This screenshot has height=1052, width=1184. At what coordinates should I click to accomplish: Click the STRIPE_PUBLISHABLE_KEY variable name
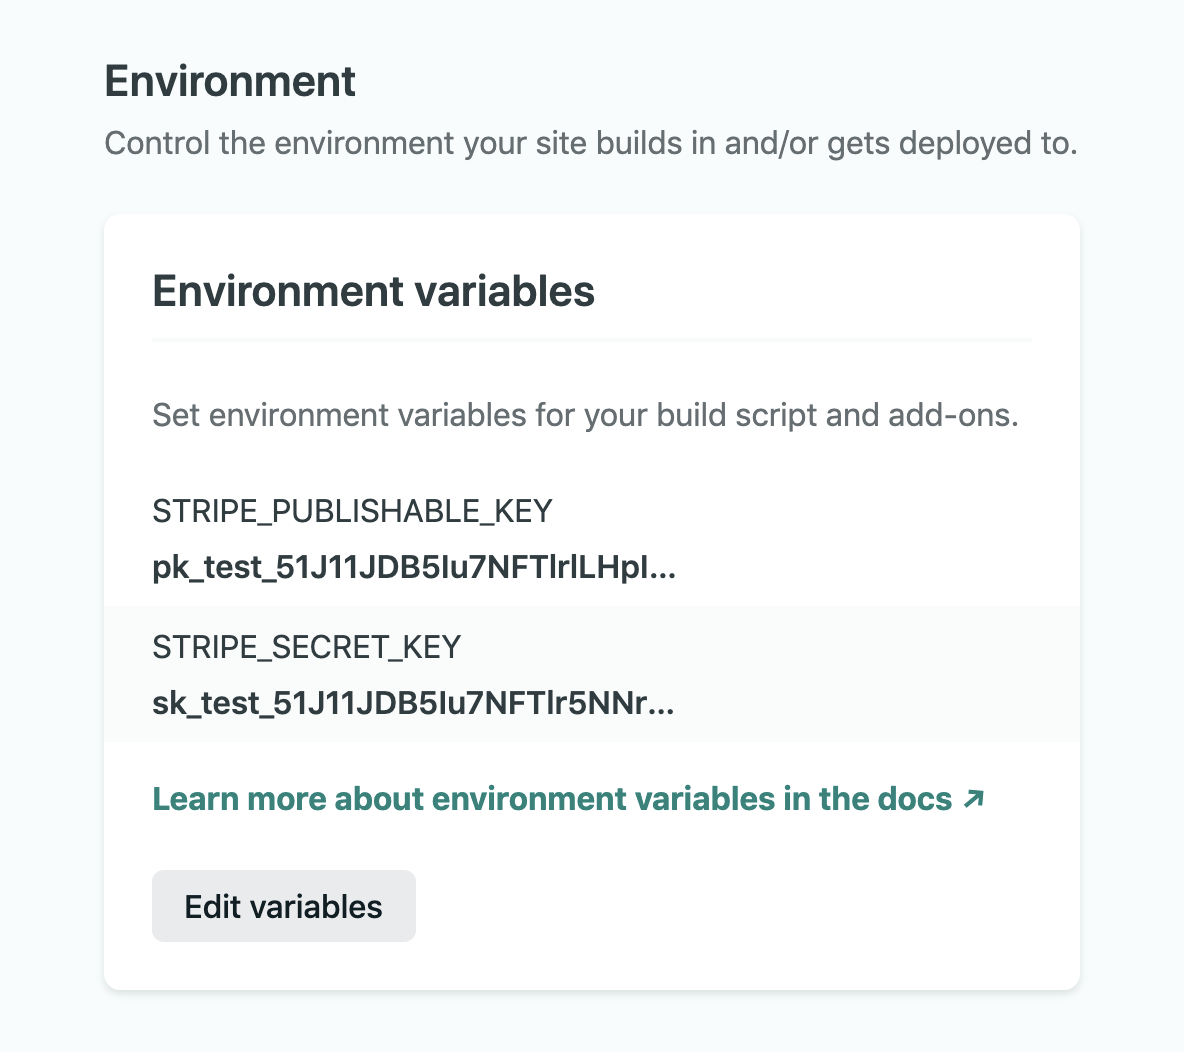click(351, 511)
